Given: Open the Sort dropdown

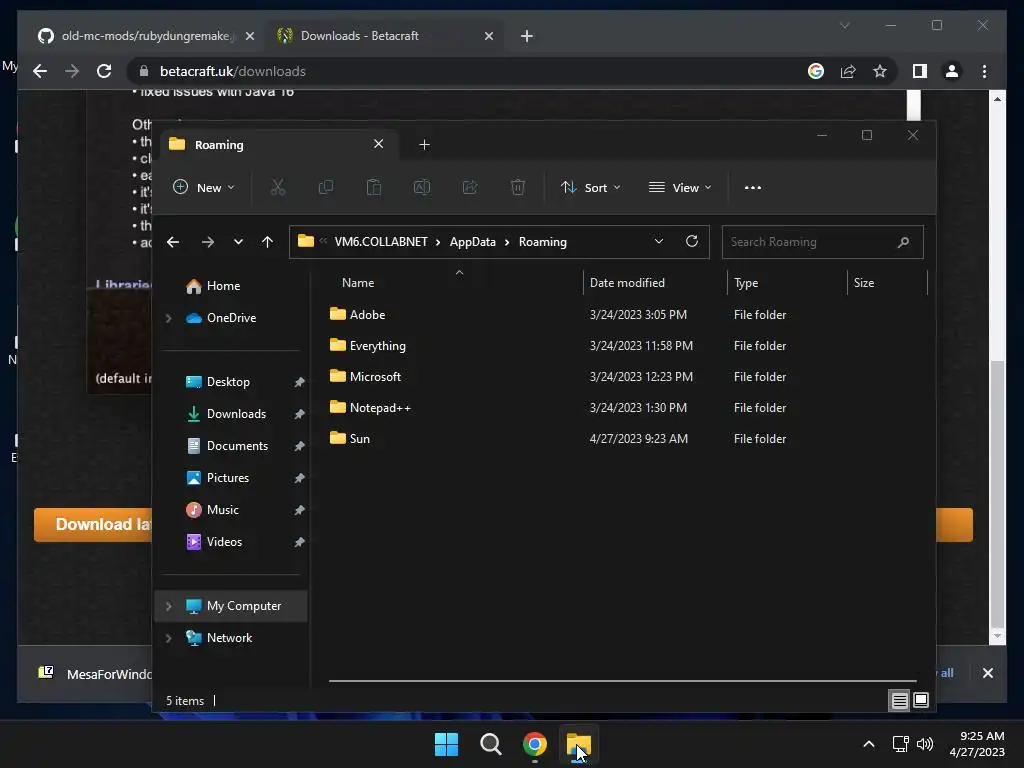Looking at the screenshot, I should point(590,187).
